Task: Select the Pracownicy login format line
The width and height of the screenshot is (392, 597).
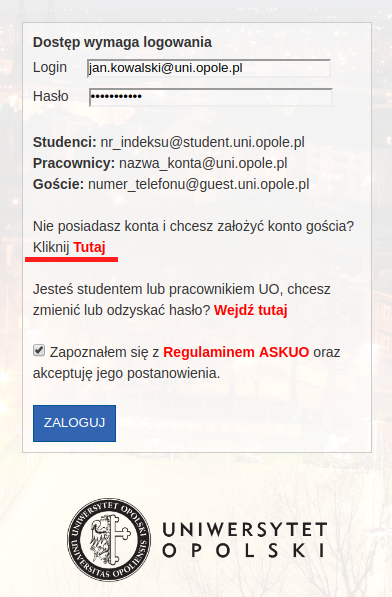Action: click(x=160, y=163)
